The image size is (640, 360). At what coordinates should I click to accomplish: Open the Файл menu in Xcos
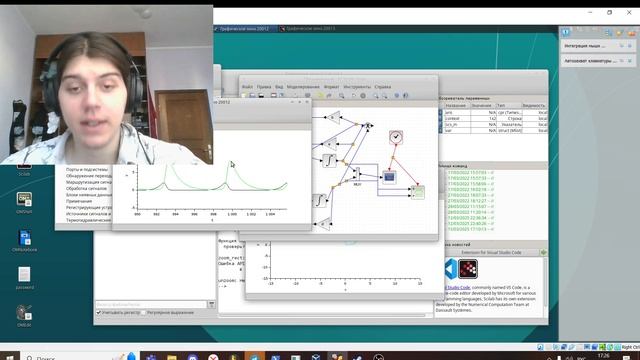click(247, 87)
